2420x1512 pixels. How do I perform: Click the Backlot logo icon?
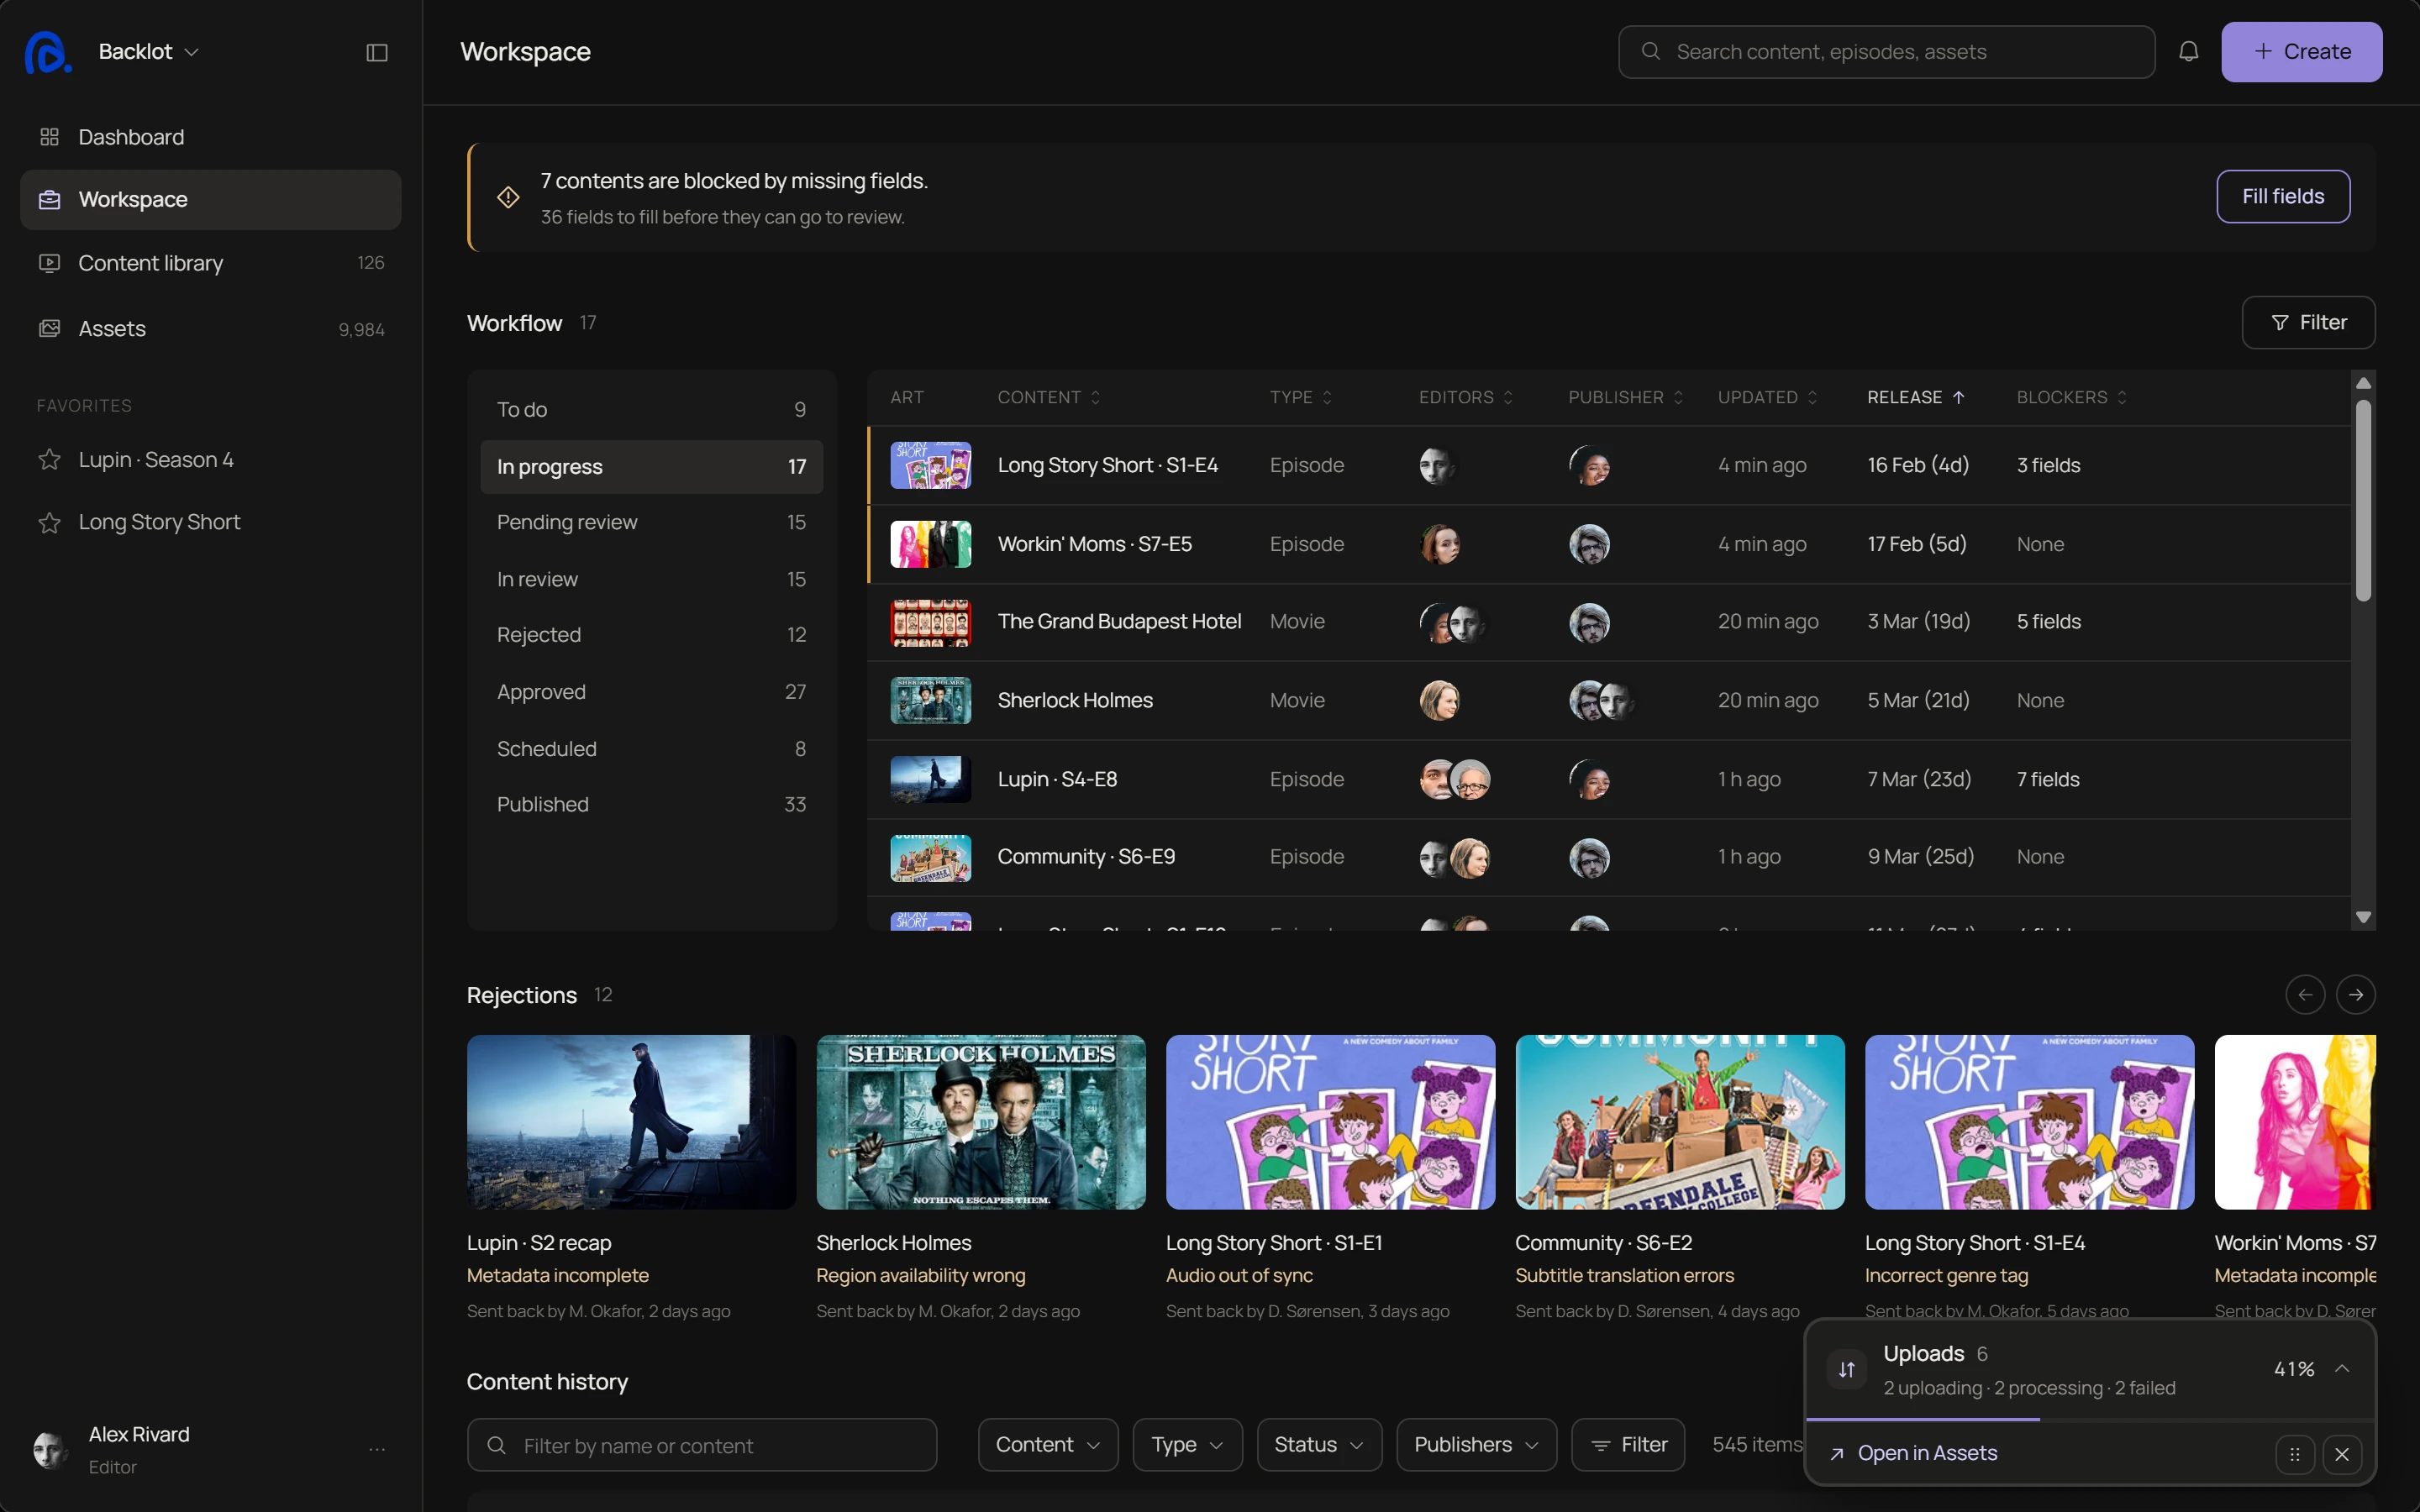point(47,52)
